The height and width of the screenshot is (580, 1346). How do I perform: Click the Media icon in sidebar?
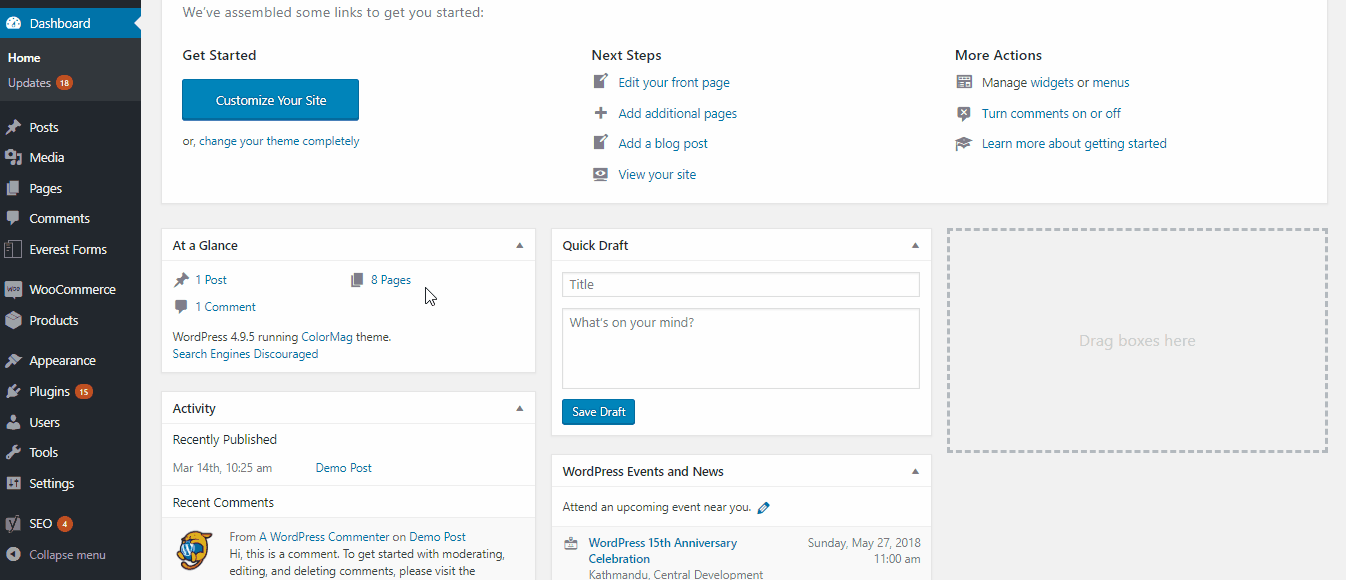coord(13,157)
